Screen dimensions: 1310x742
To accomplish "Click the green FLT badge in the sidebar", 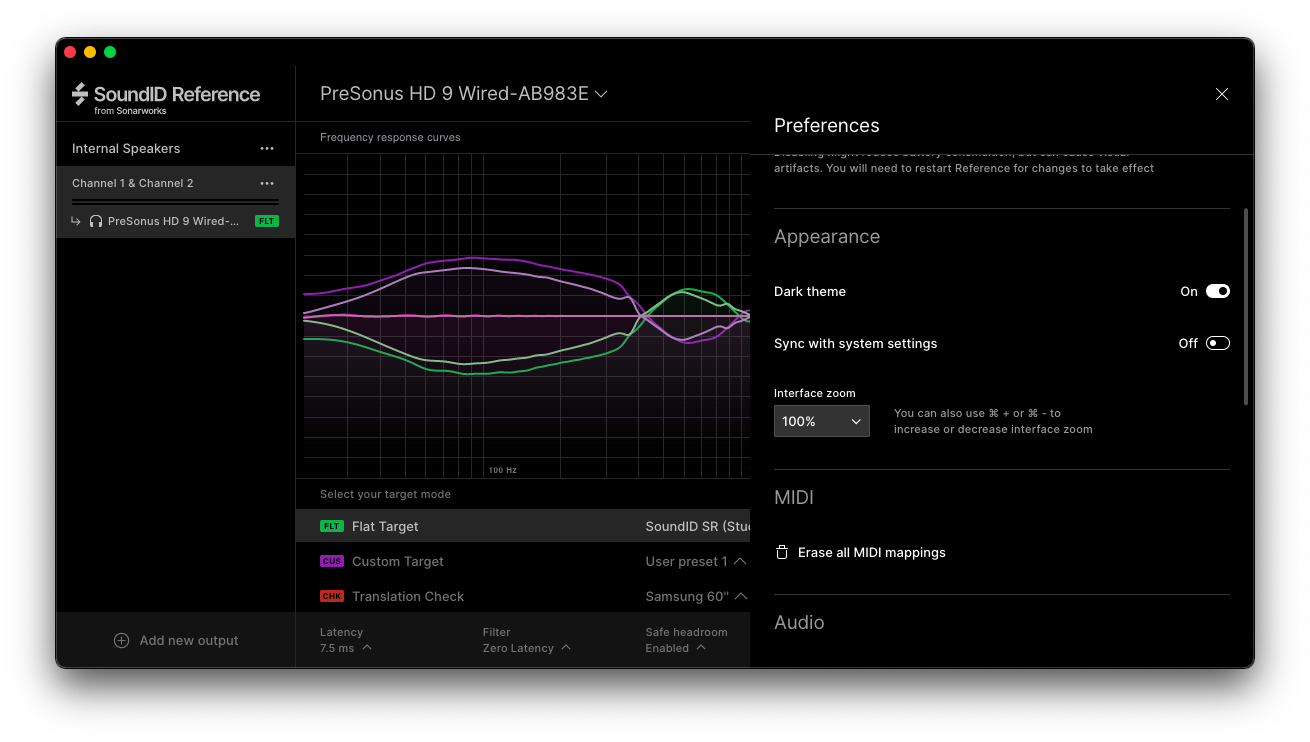I will 267,221.
